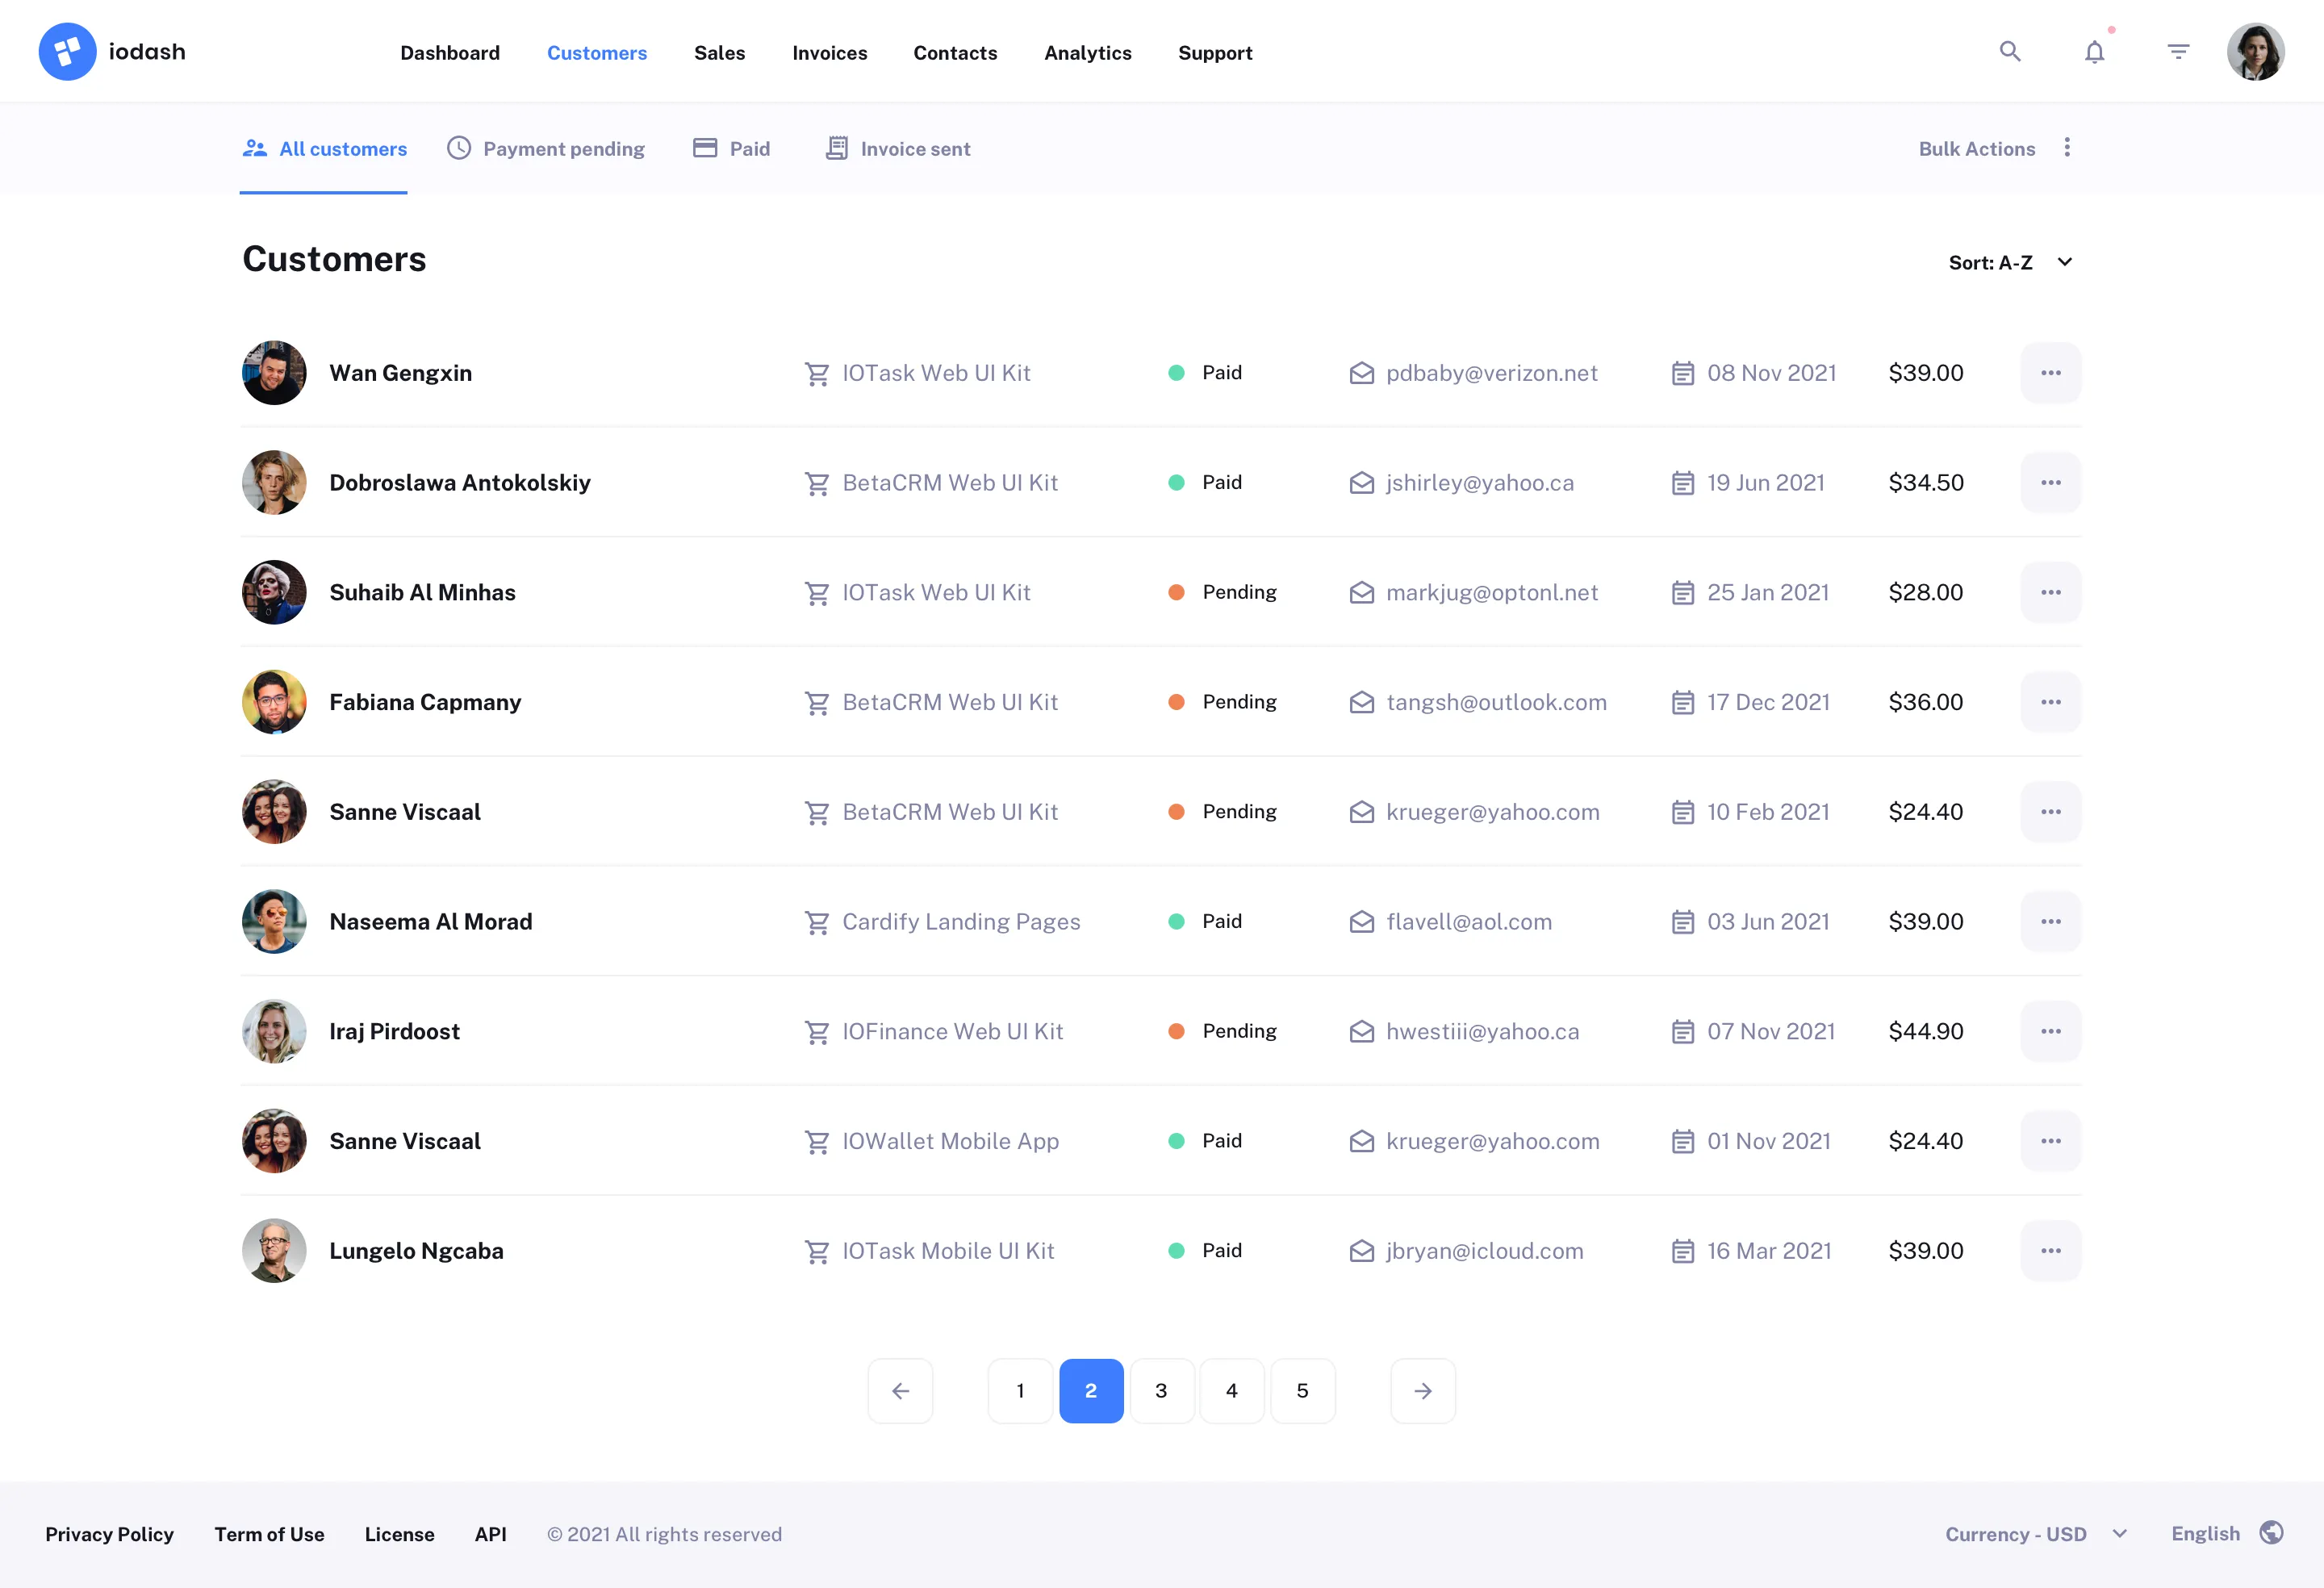Click the next page arrow in pagination

[1423, 1390]
